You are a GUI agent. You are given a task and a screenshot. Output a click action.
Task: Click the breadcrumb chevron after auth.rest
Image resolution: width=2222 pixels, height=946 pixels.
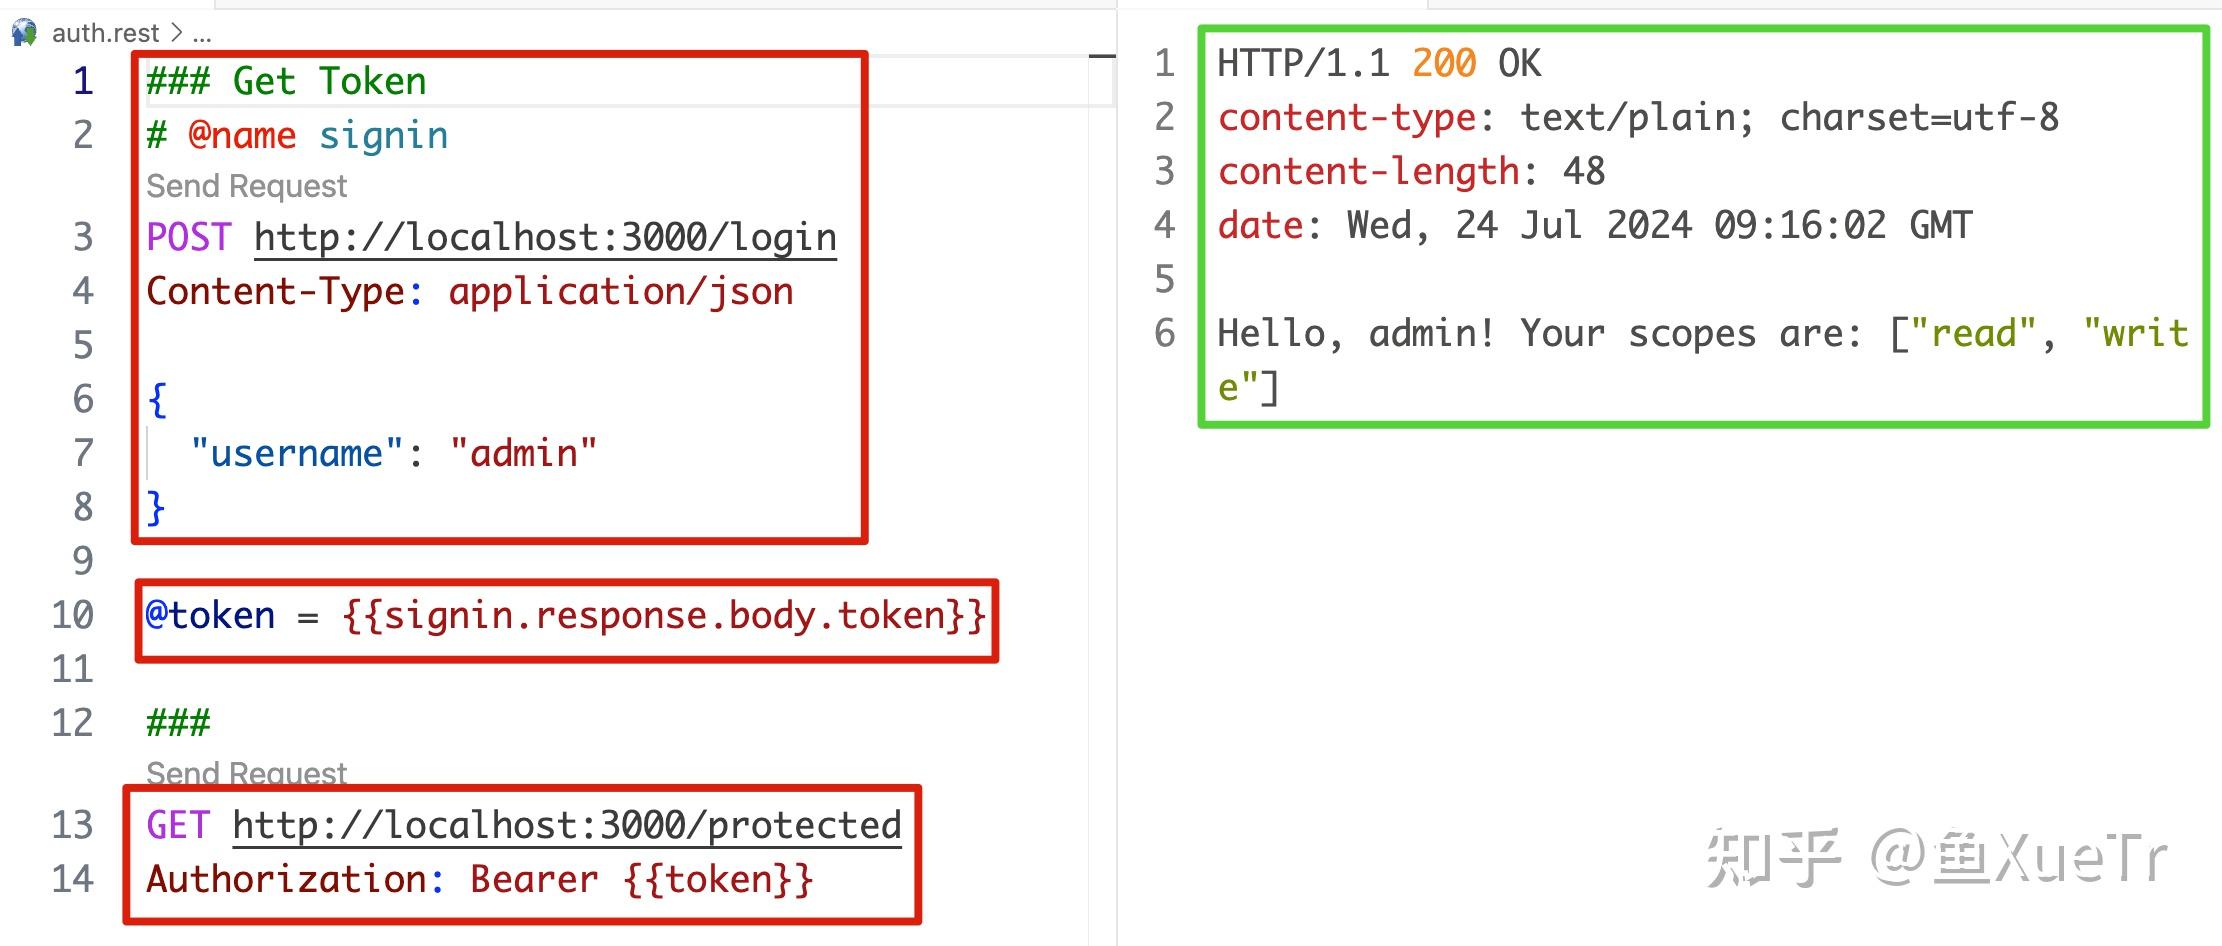(x=176, y=33)
